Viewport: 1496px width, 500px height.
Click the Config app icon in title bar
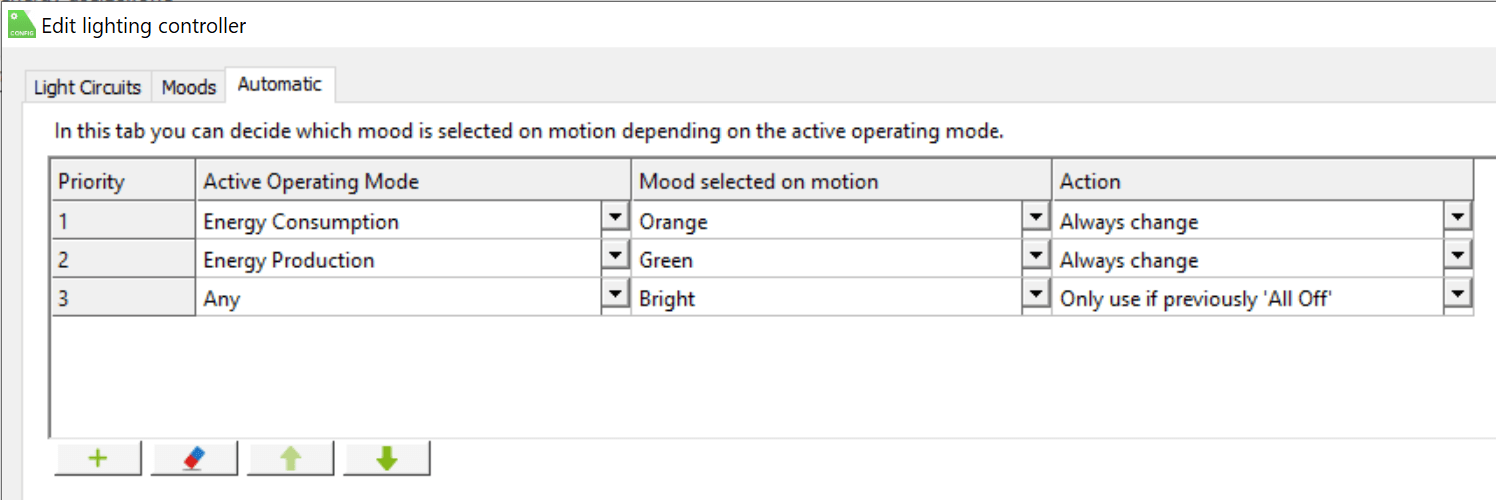(21, 25)
